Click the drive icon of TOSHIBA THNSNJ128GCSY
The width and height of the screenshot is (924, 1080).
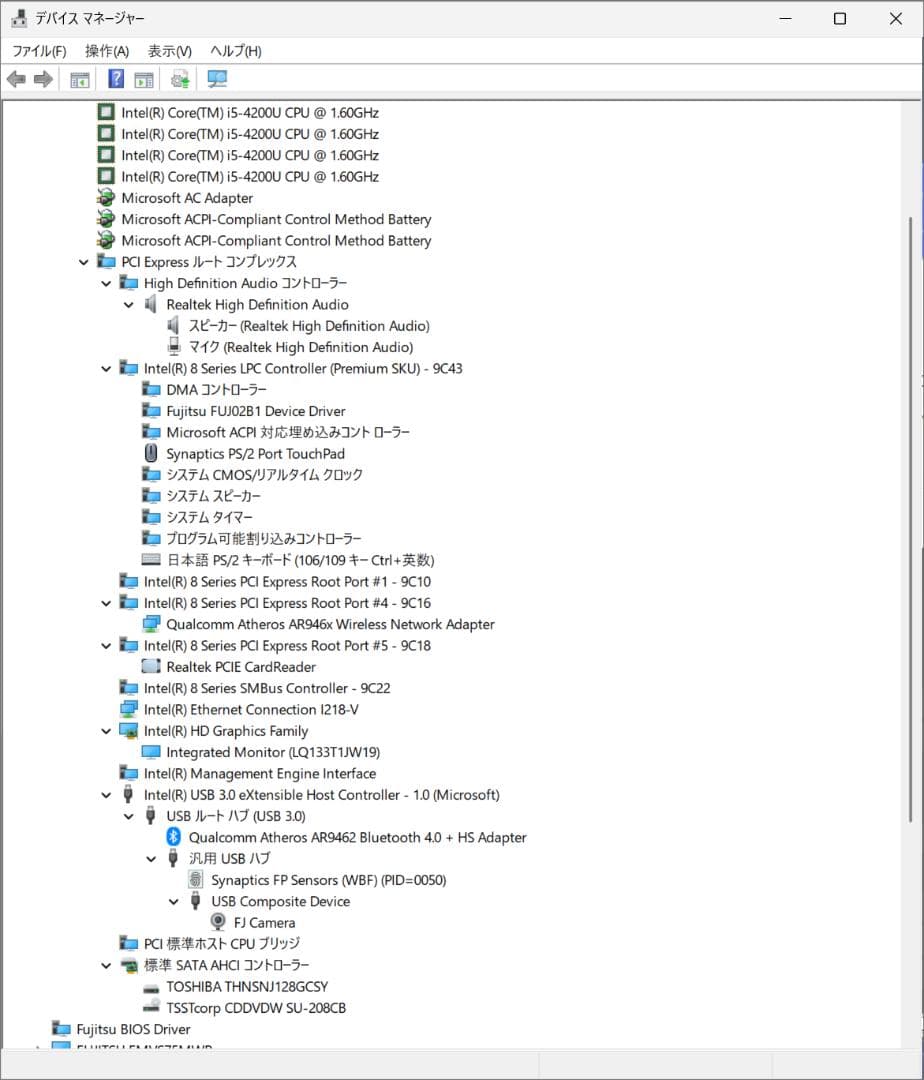[x=151, y=988]
